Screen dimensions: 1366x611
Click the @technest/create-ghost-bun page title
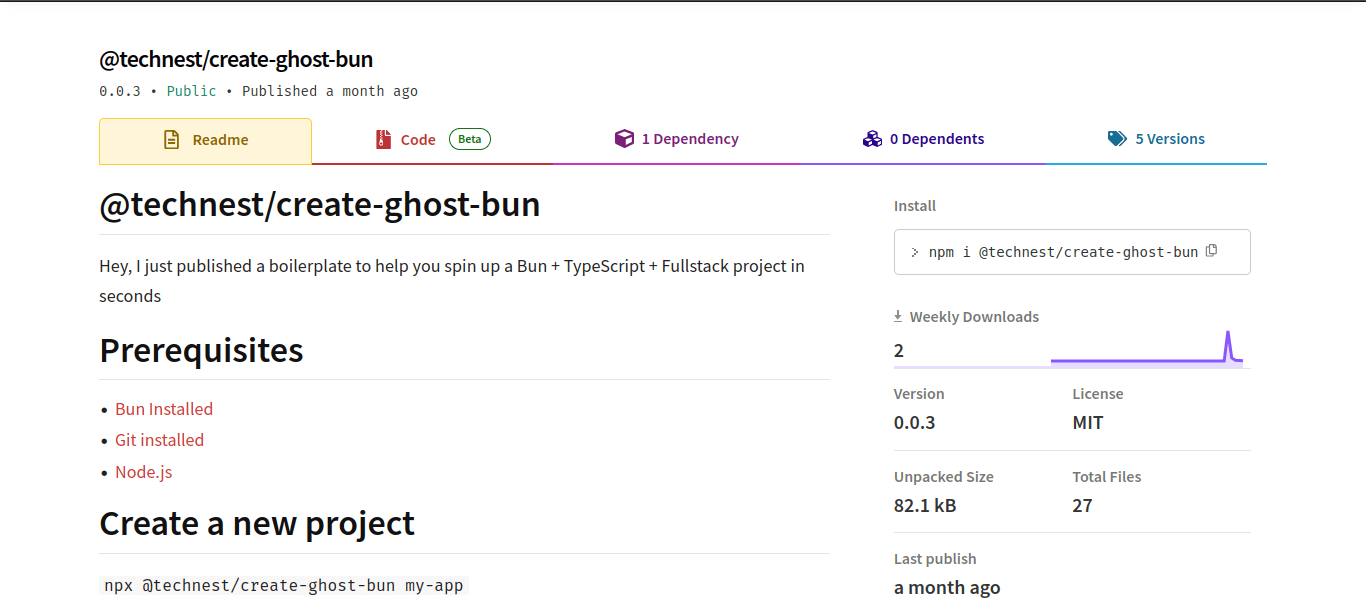(235, 59)
